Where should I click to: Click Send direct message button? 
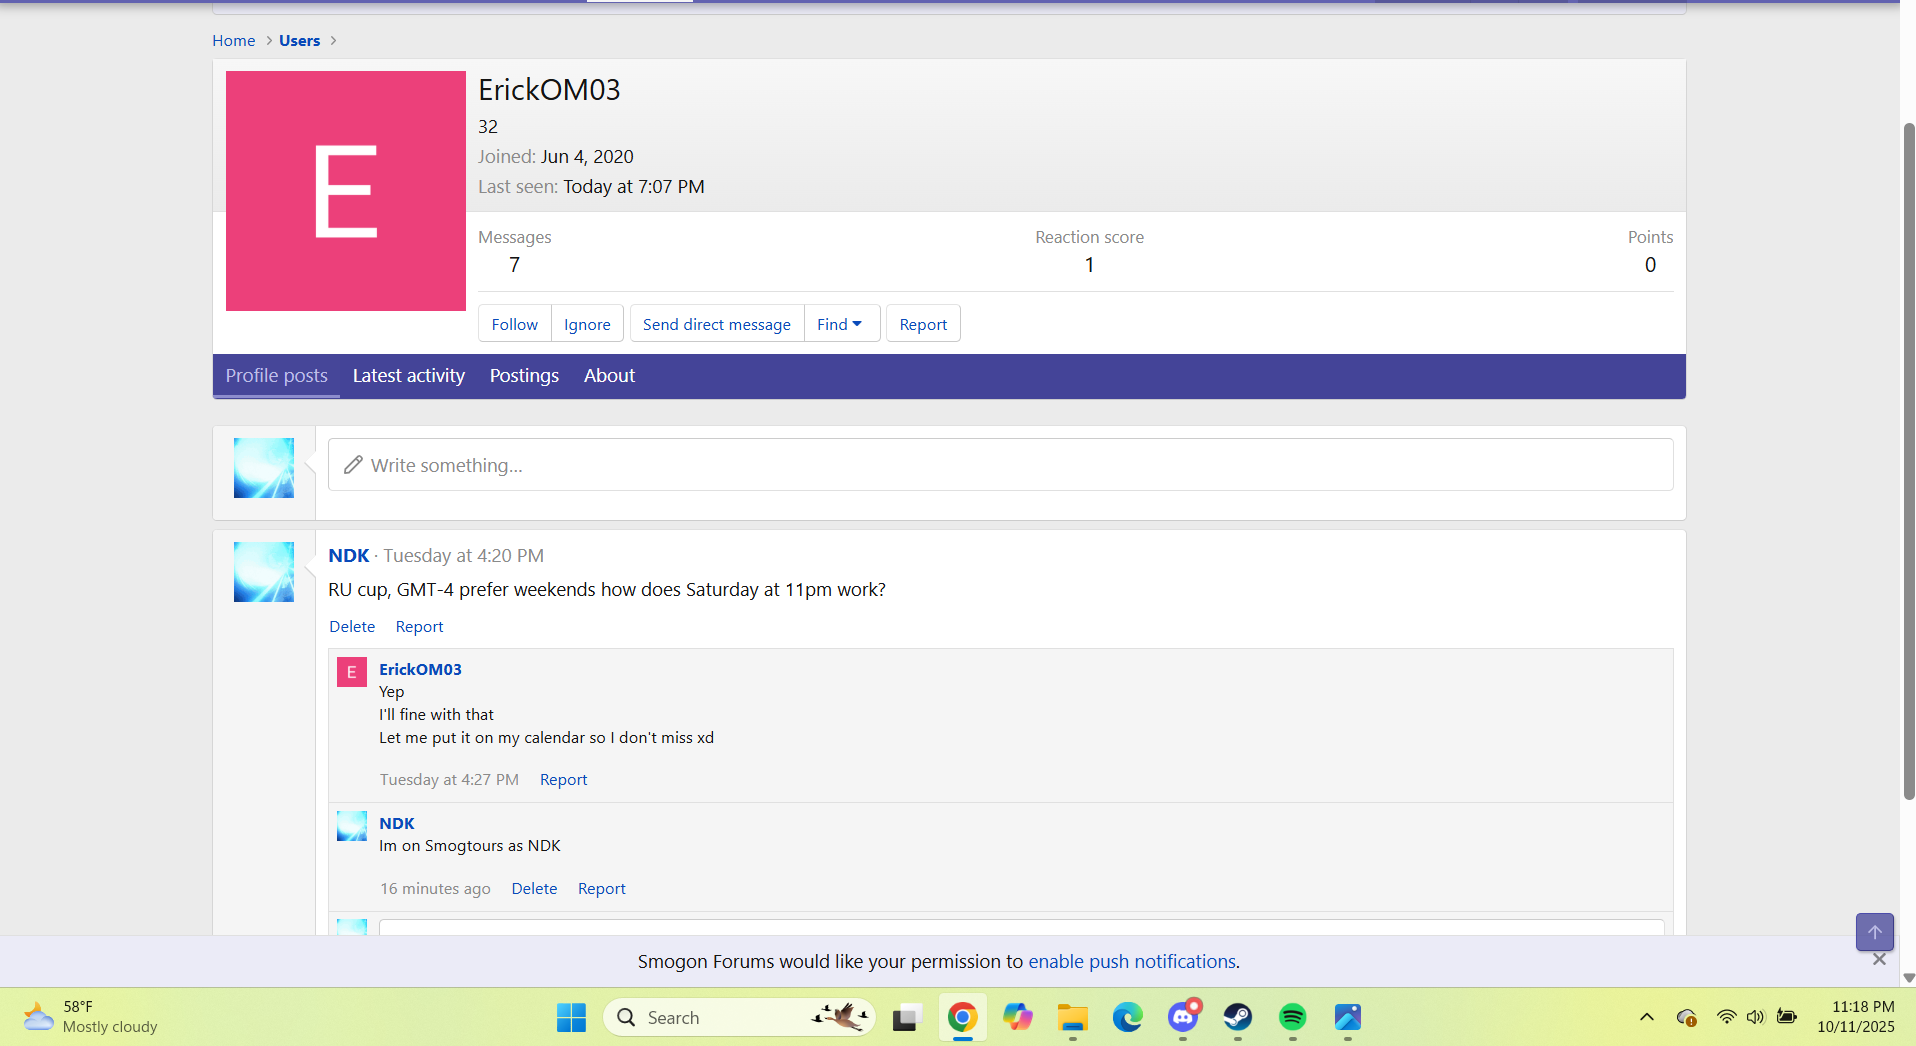(x=716, y=324)
